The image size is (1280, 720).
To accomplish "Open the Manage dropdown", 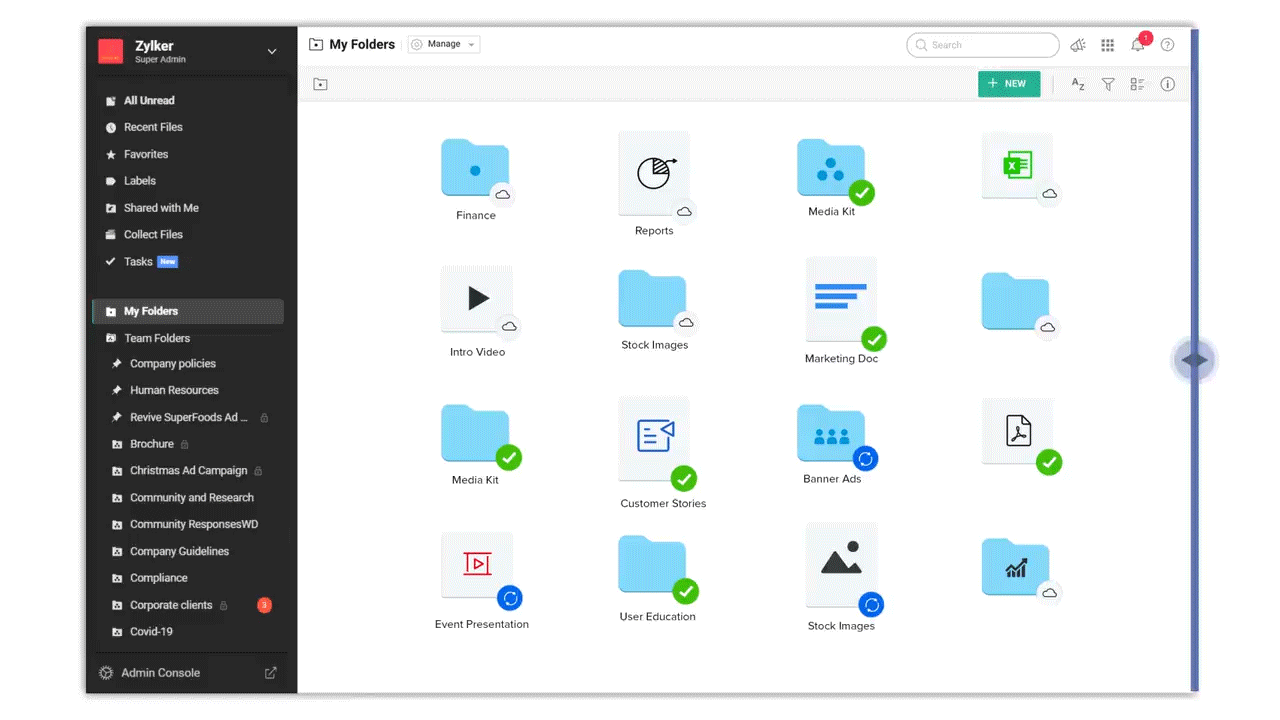I will coord(443,44).
